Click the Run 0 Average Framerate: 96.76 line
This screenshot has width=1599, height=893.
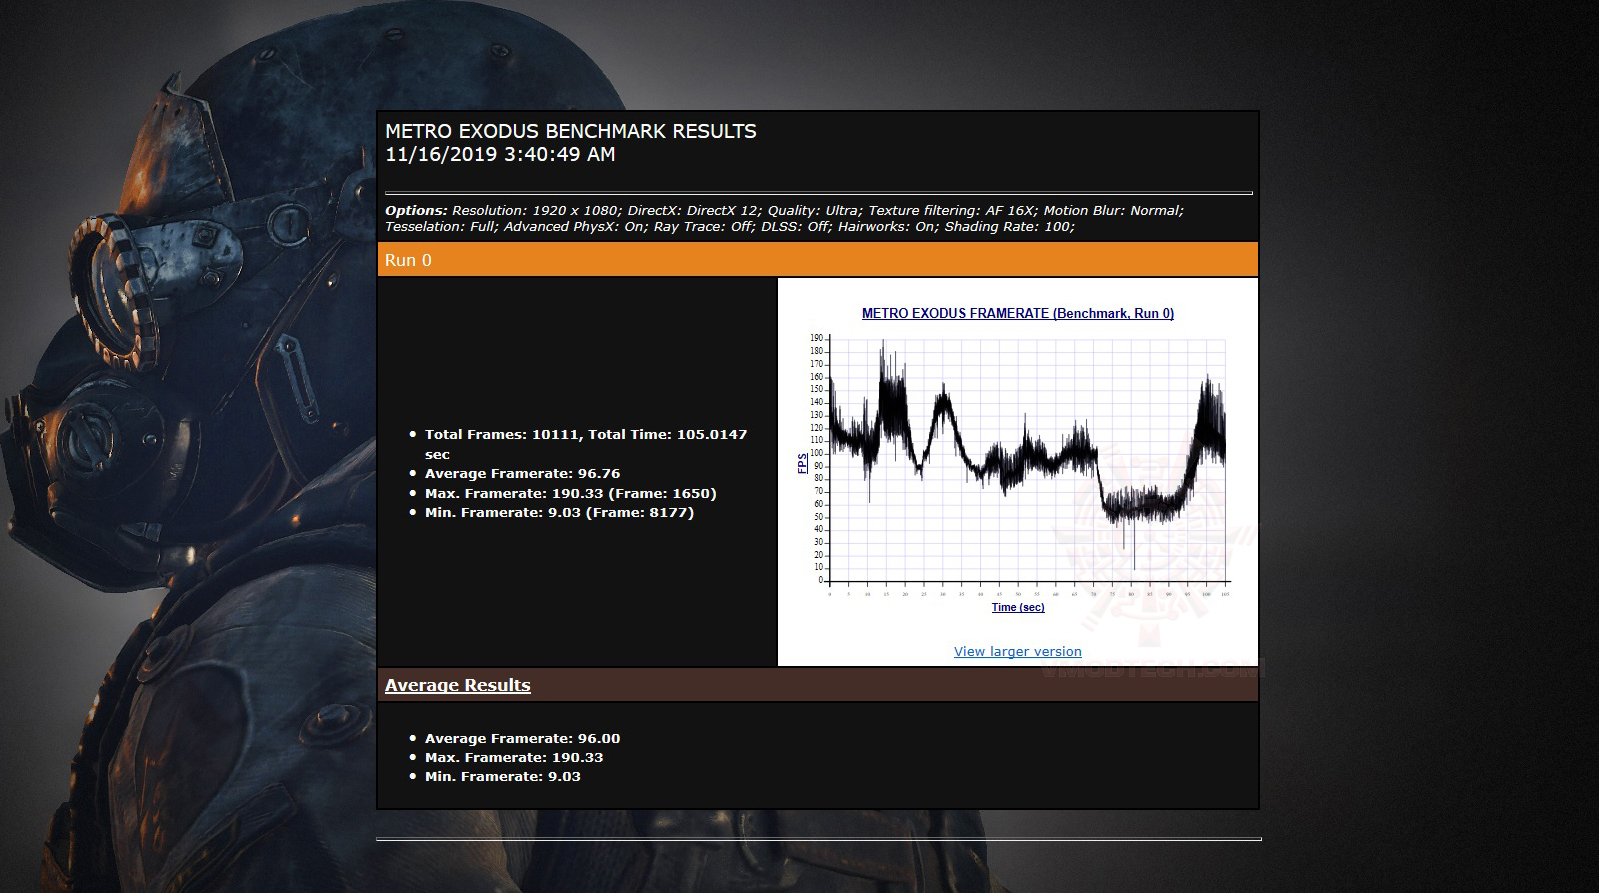point(523,474)
